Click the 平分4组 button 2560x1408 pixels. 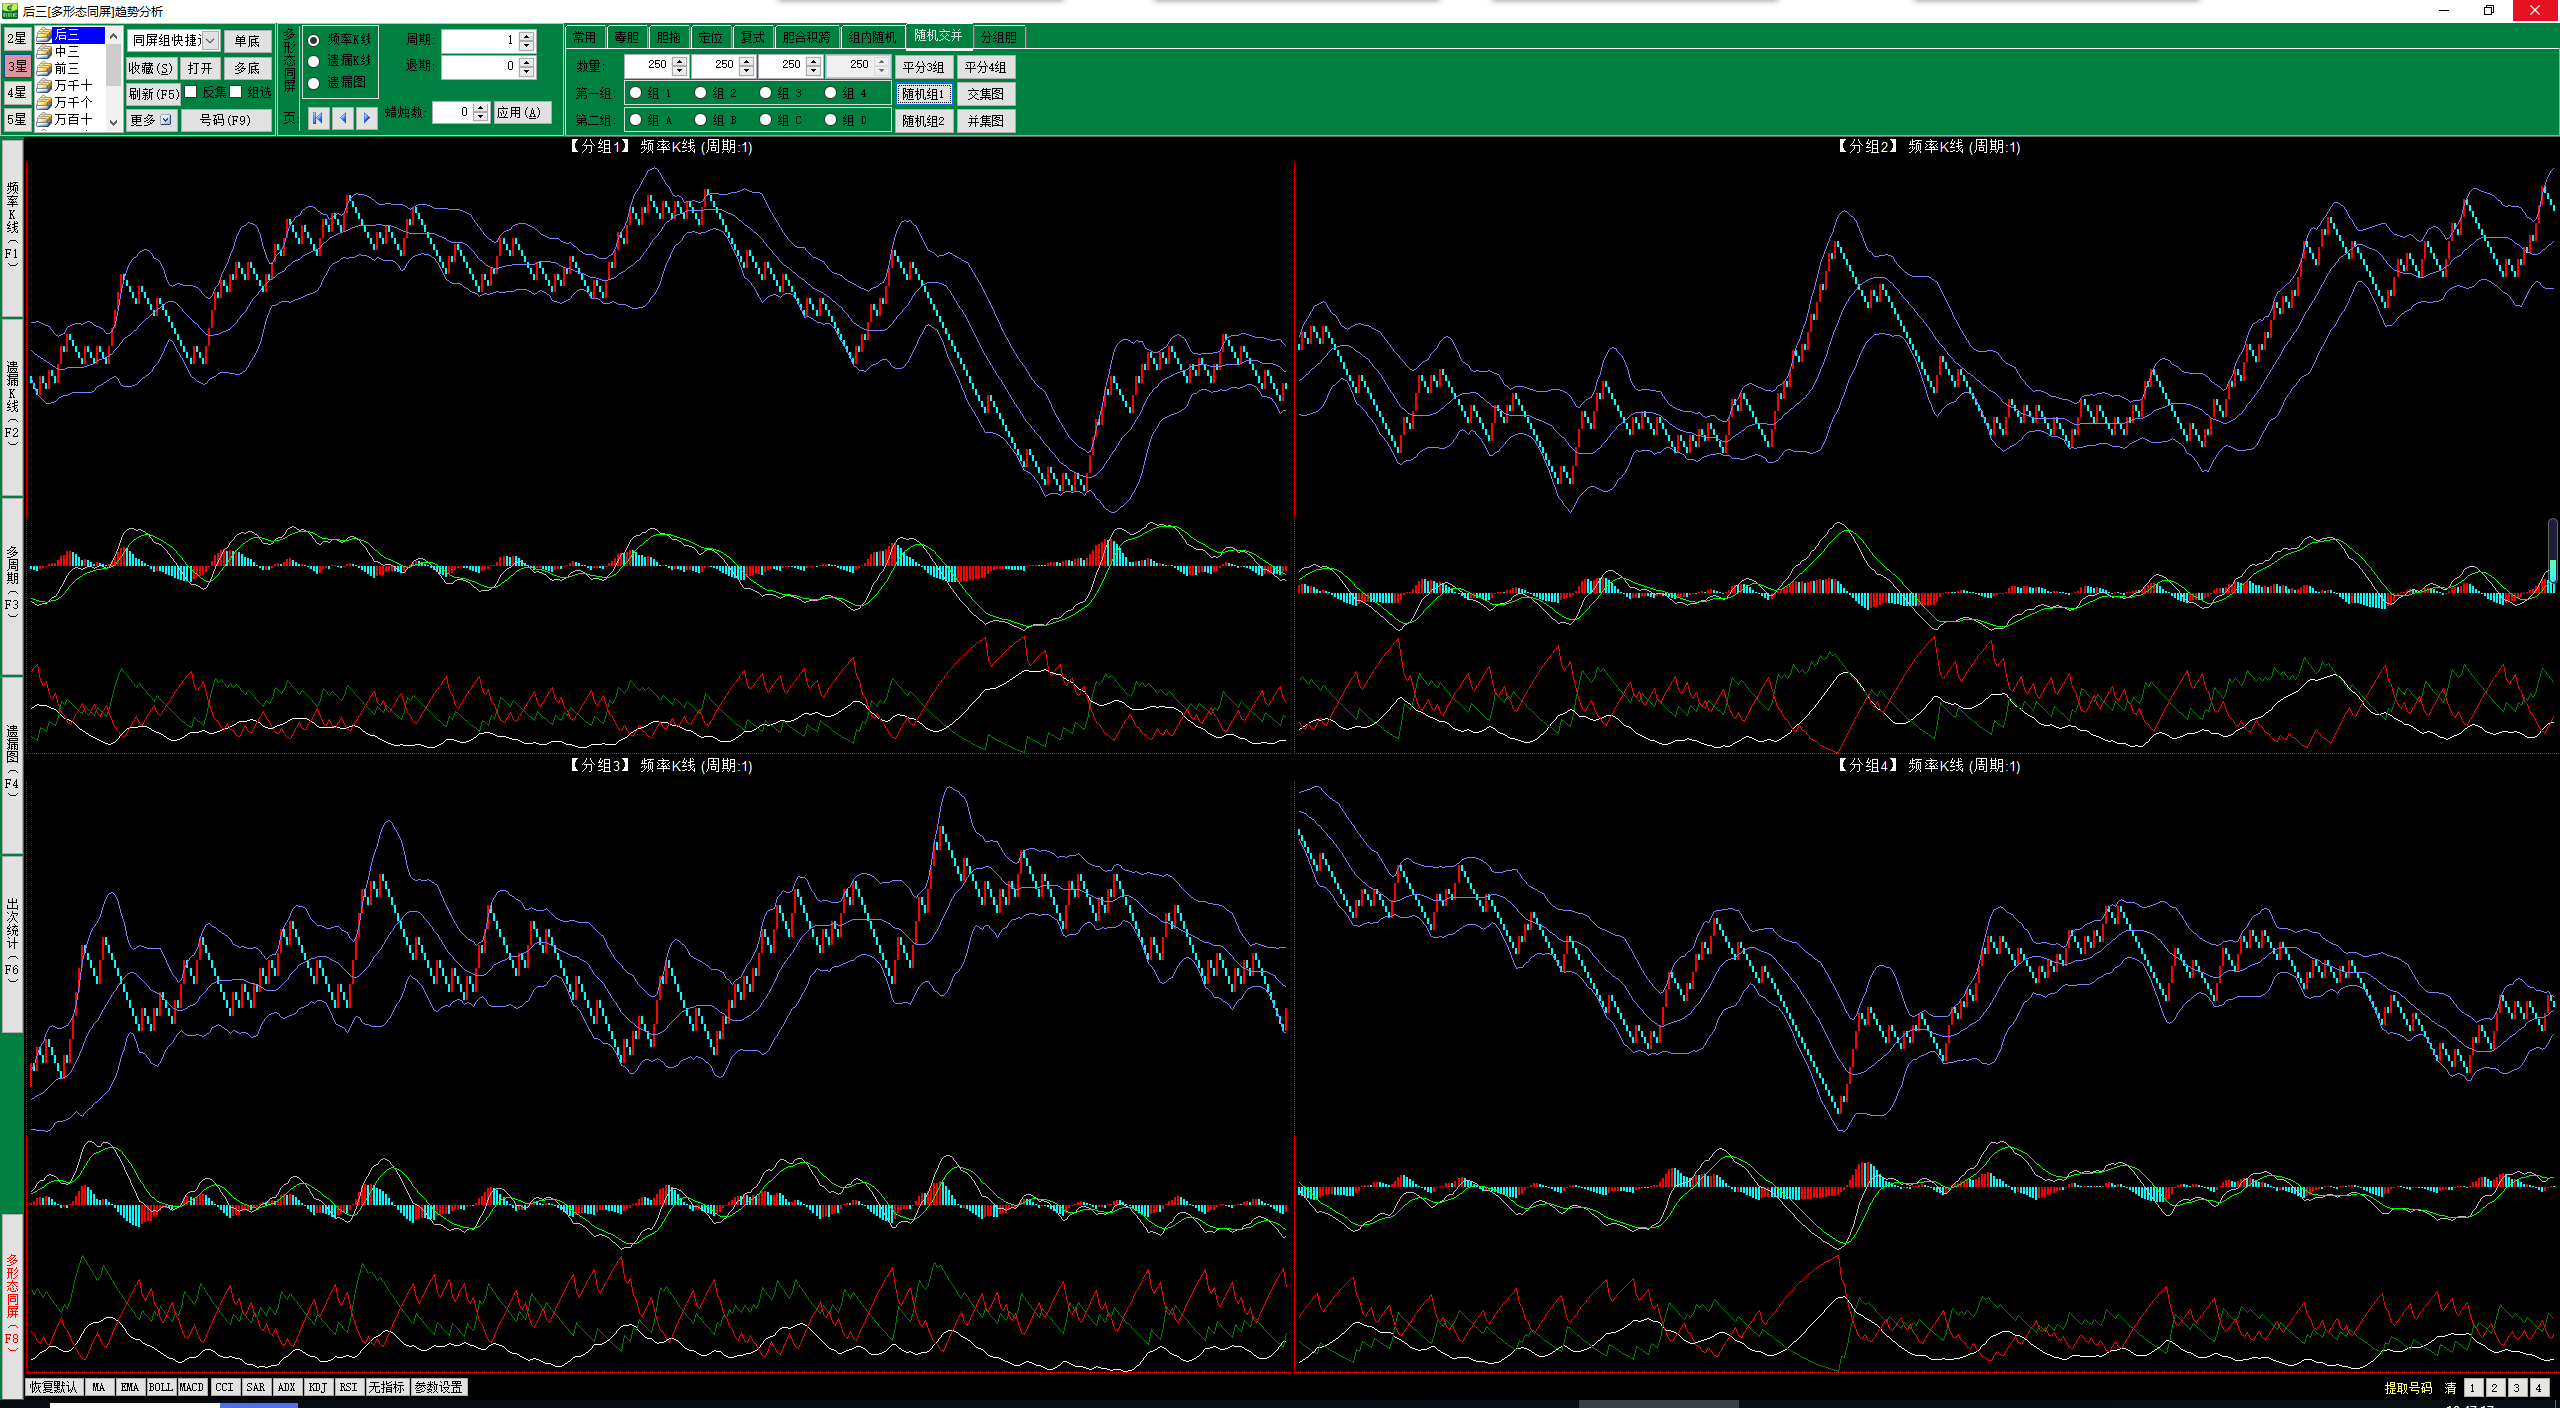(985, 67)
